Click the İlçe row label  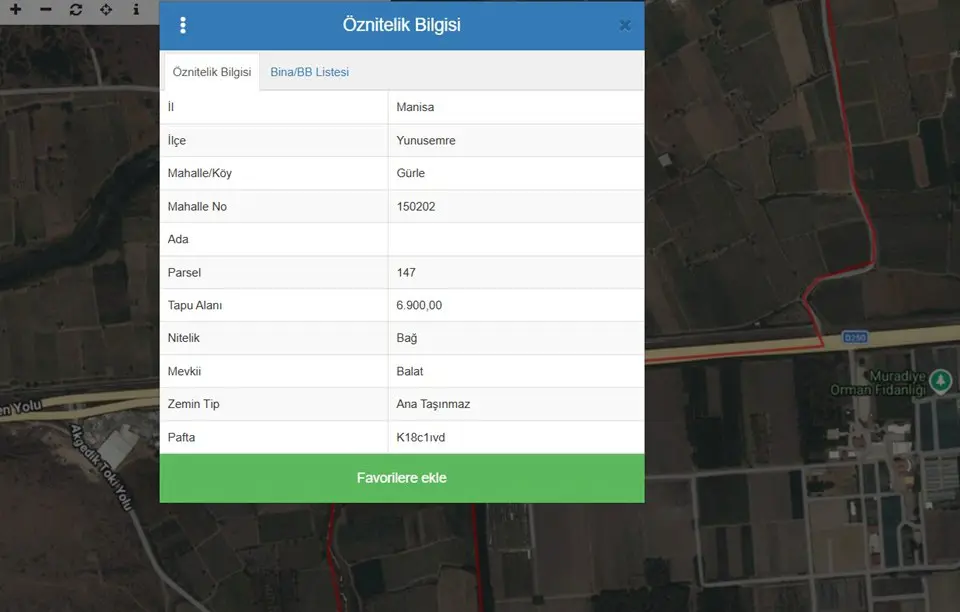pyautogui.click(x=177, y=140)
